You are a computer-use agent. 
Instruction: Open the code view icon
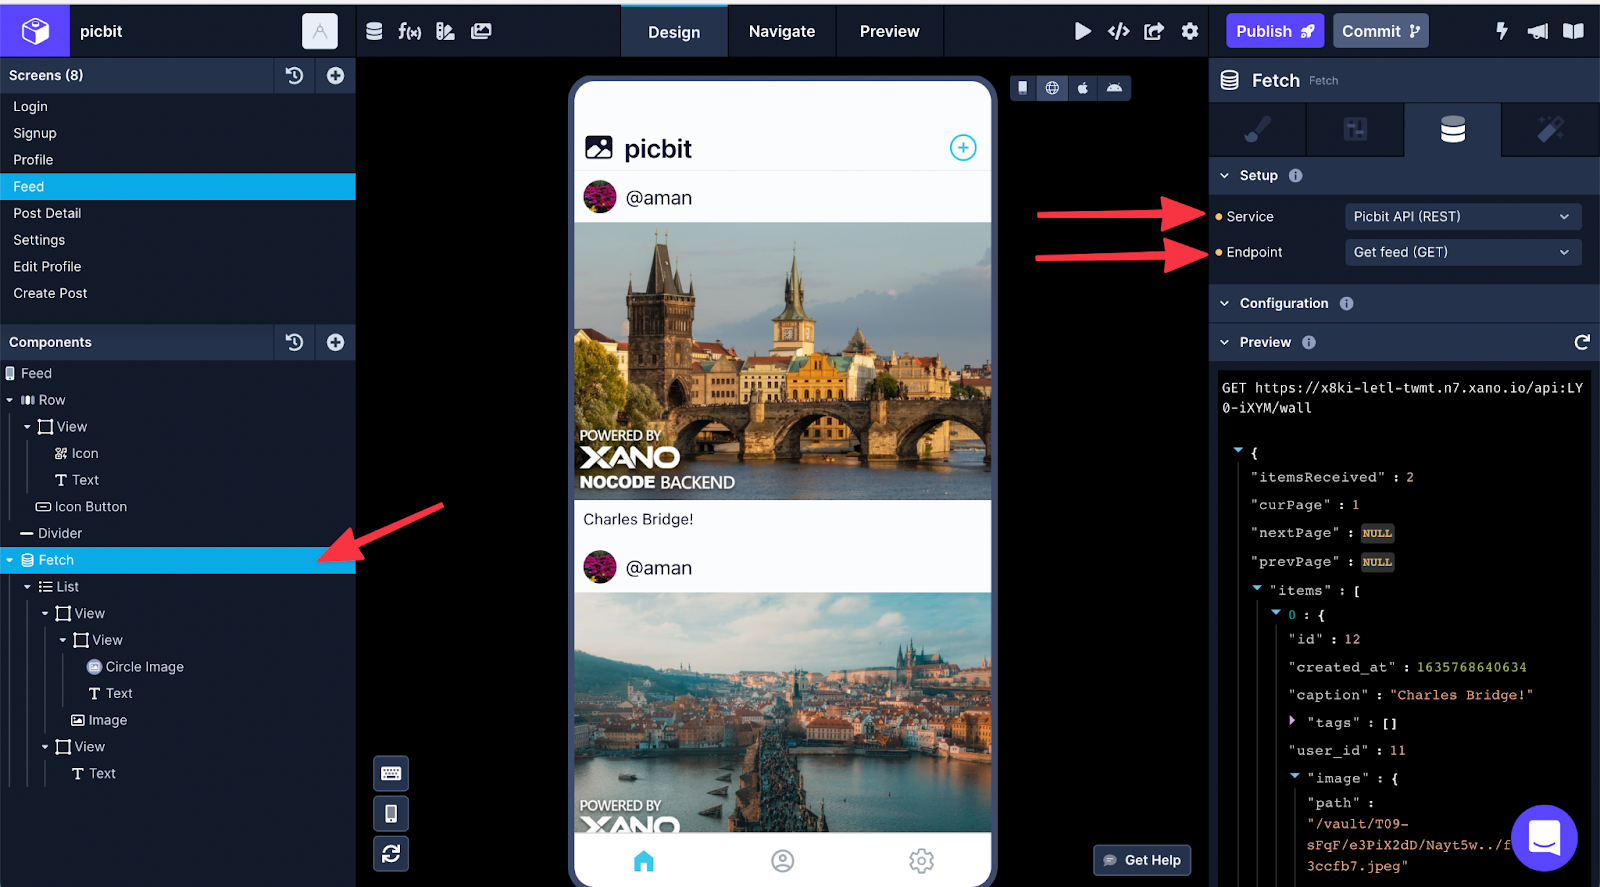pos(1118,31)
